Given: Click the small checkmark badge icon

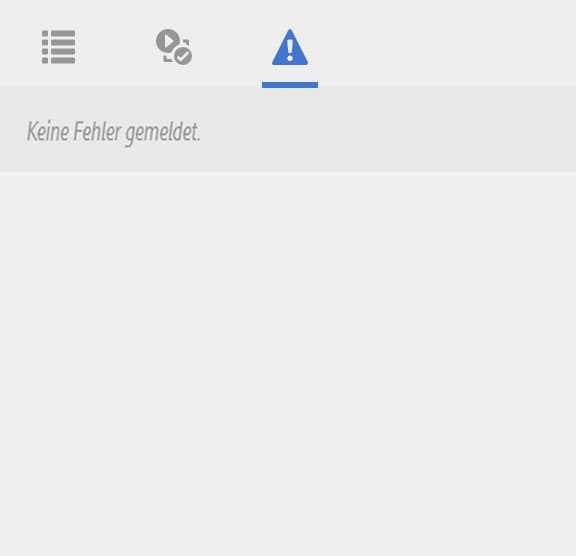Looking at the screenshot, I should coord(183,56).
